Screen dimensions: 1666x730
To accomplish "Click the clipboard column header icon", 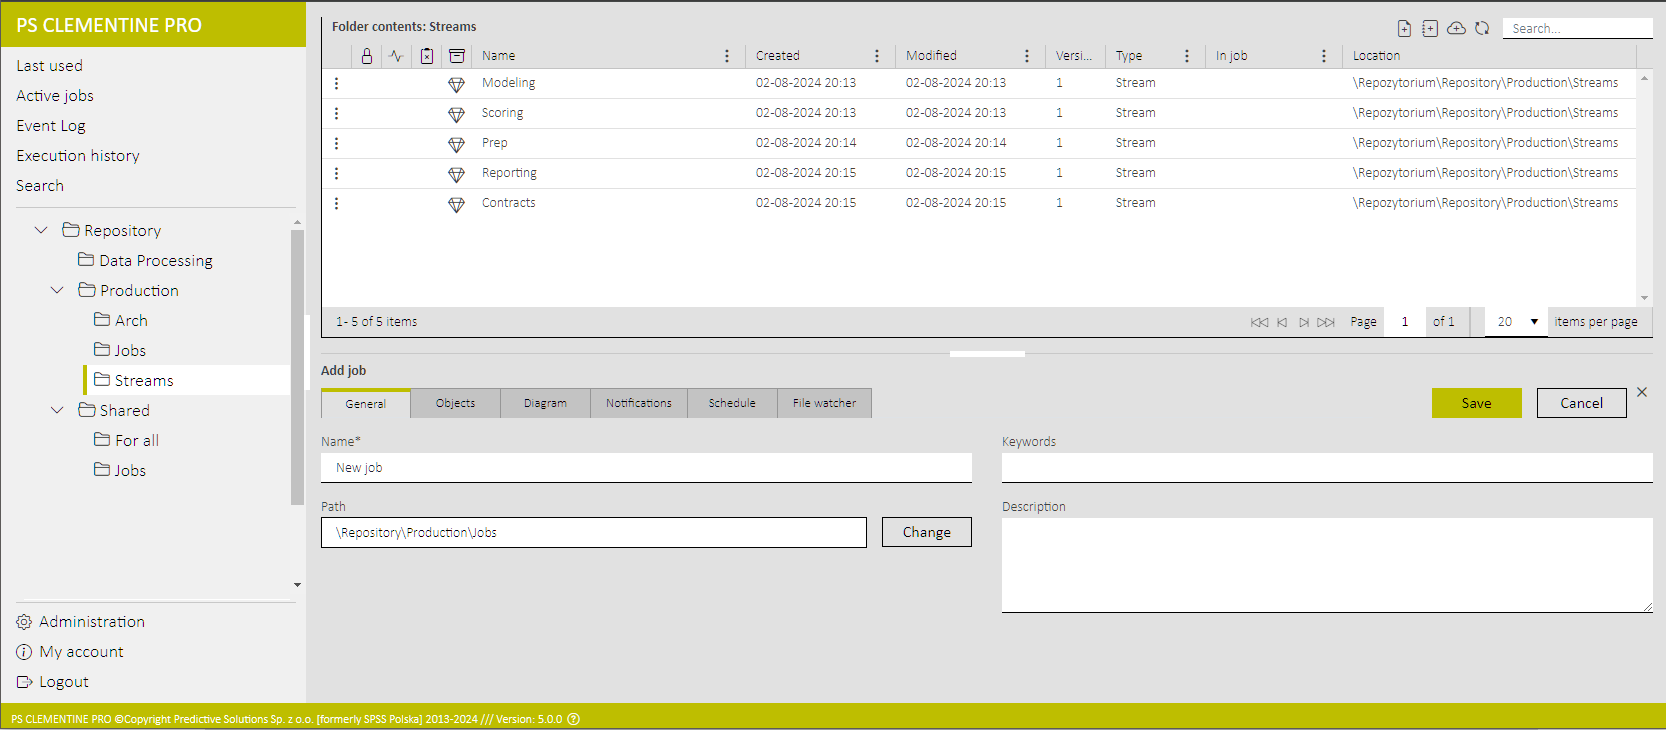I will coord(427,56).
